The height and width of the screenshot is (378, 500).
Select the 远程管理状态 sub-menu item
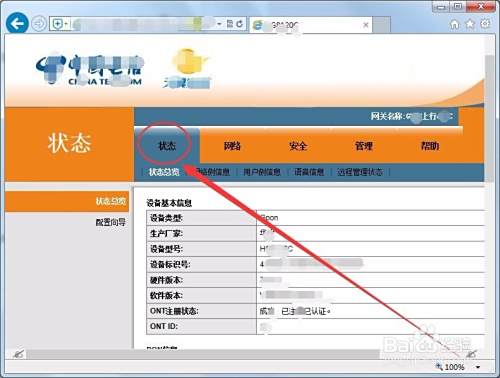[360, 172]
